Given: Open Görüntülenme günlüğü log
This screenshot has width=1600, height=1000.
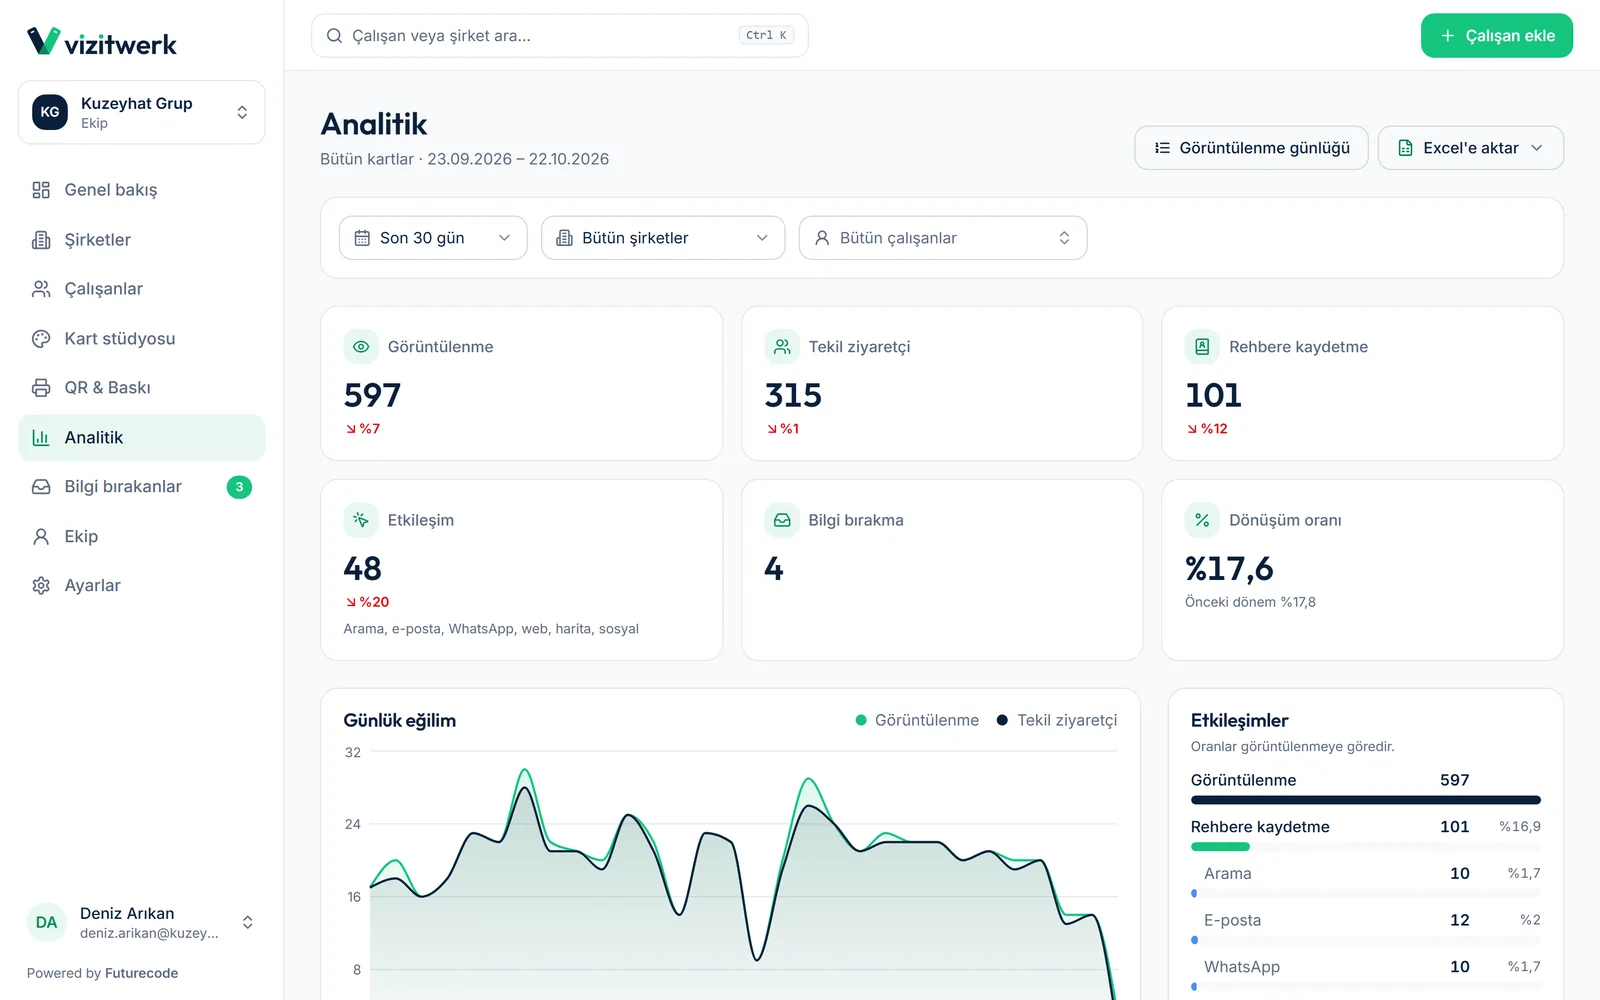Looking at the screenshot, I should click(1251, 148).
